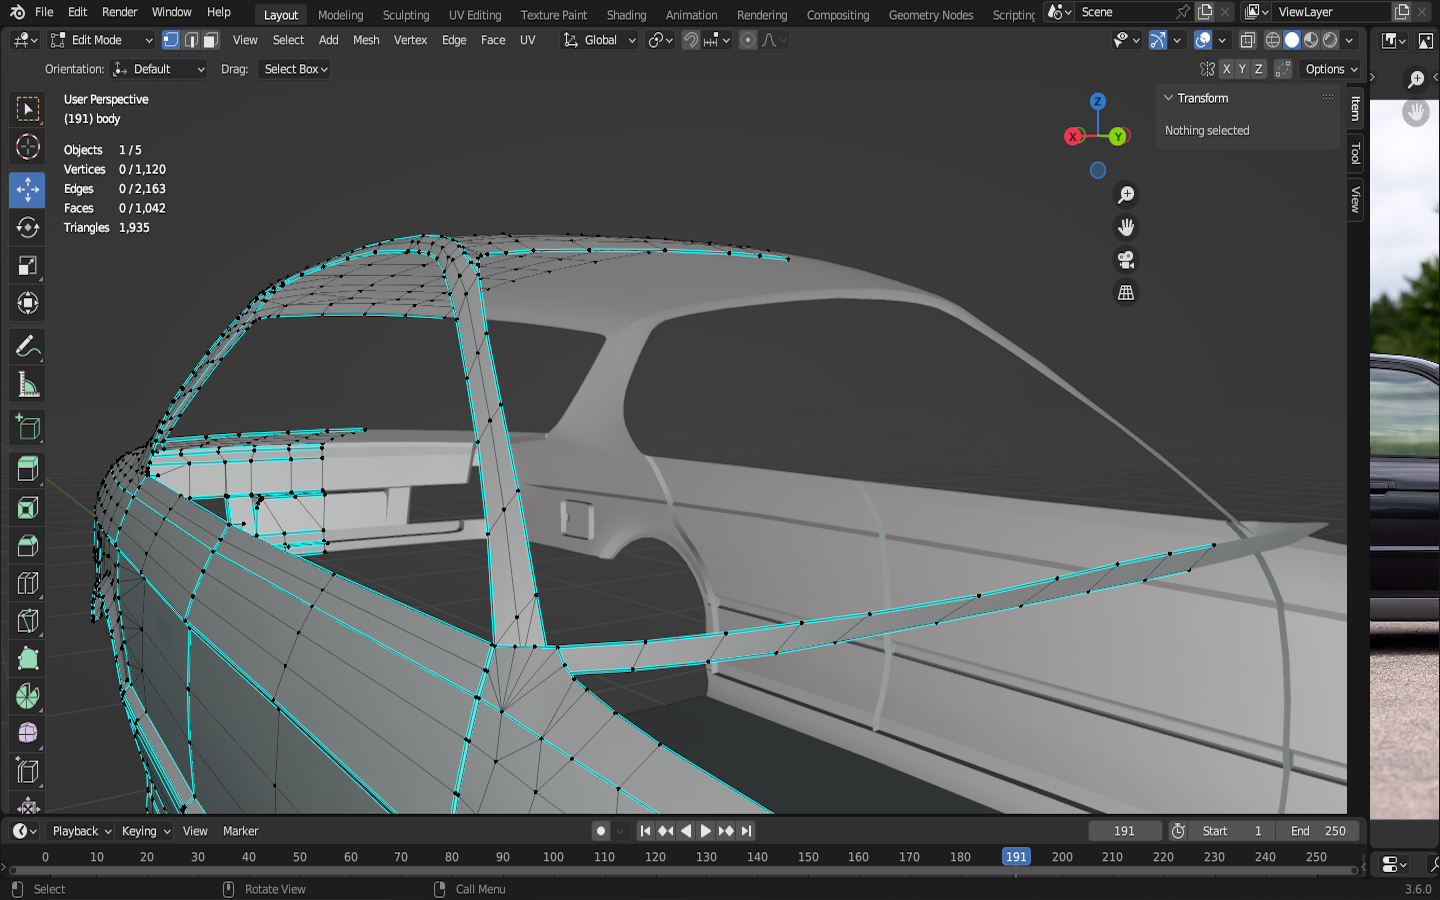
Task: Play the animation forward
Action: 706,831
